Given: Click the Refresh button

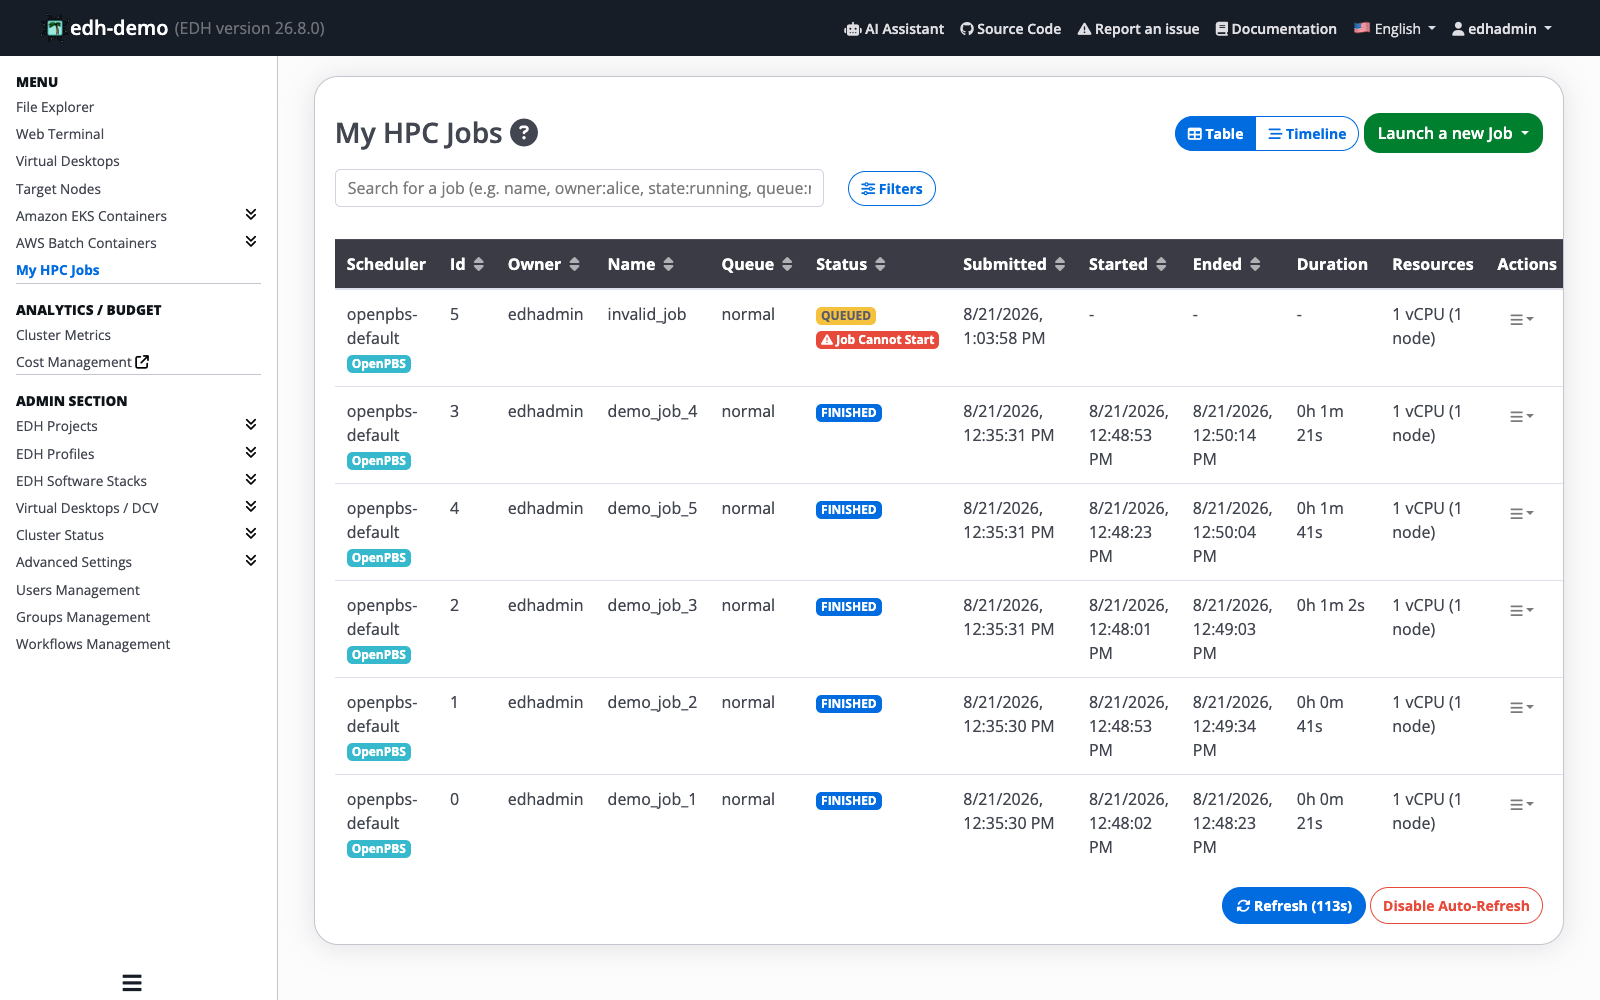Looking at the screenshot, I should click(1293, 906).
